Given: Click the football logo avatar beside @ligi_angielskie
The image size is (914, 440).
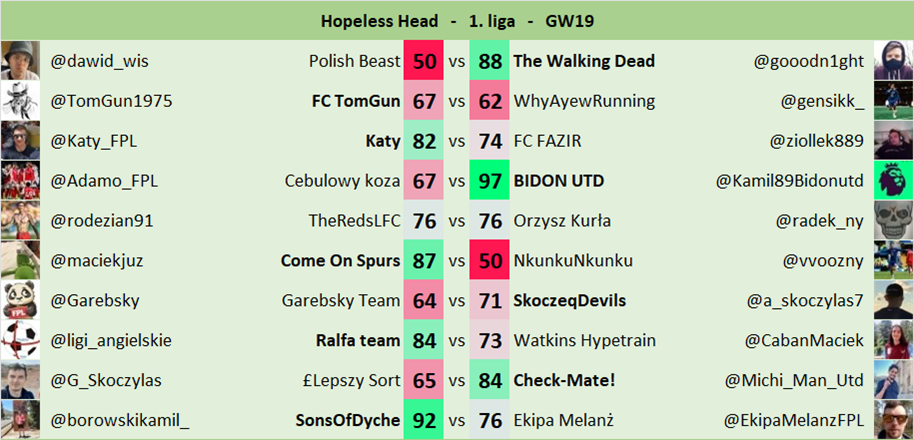Looking at the screenshot, I should click(x=19, y=341).
